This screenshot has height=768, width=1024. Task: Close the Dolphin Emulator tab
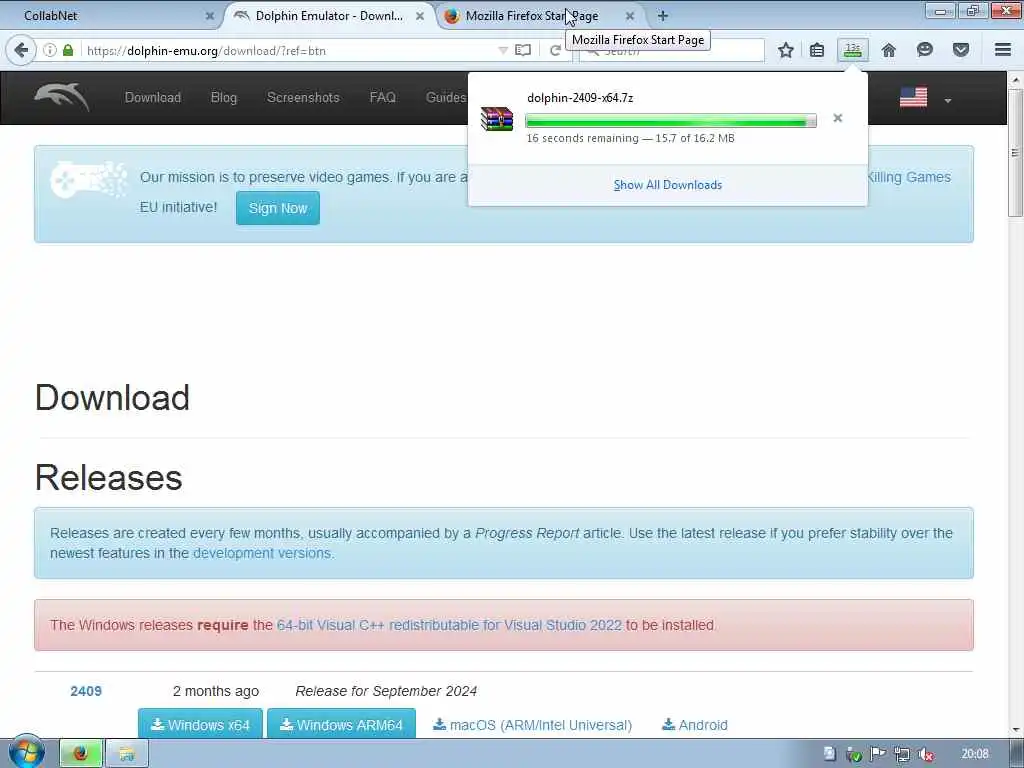[x=420, y=16]
